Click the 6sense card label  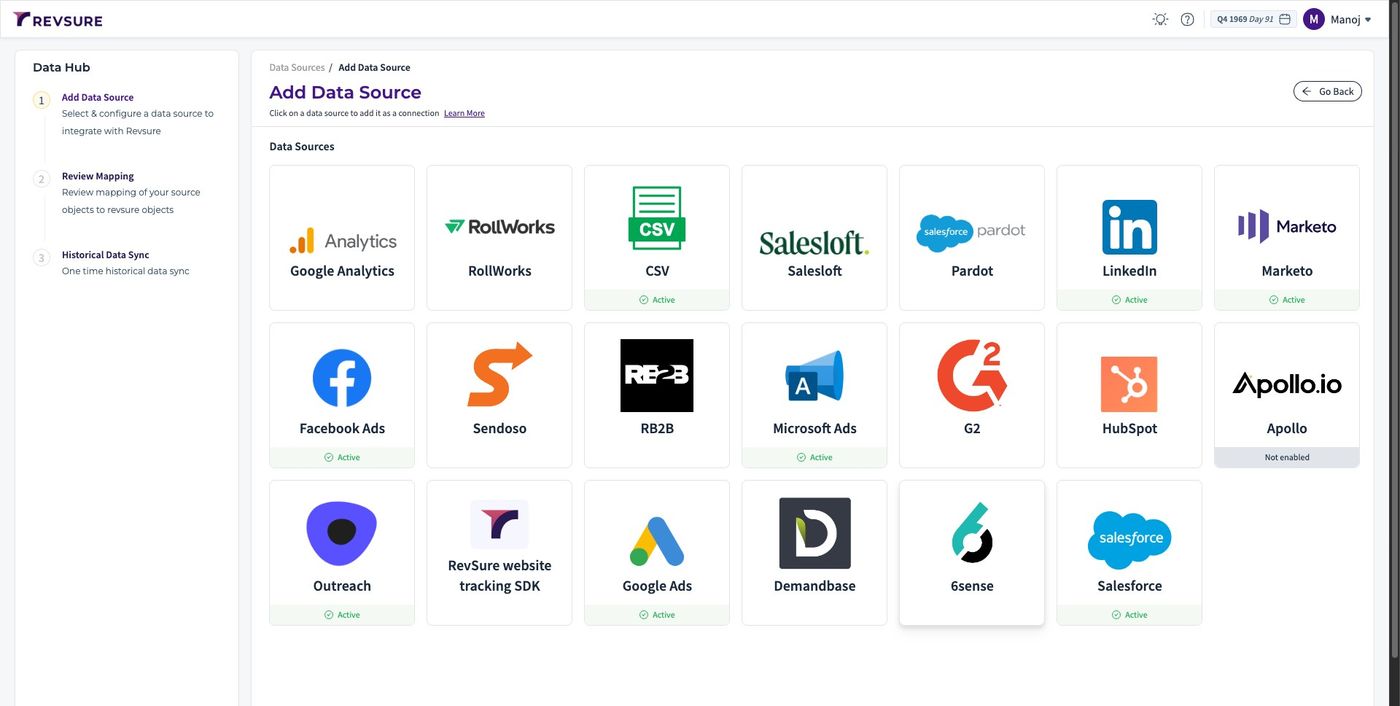[x=972, y=586]
